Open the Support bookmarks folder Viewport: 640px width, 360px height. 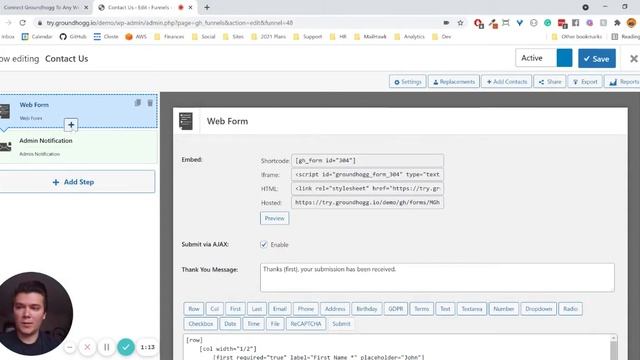pos(308,37)
